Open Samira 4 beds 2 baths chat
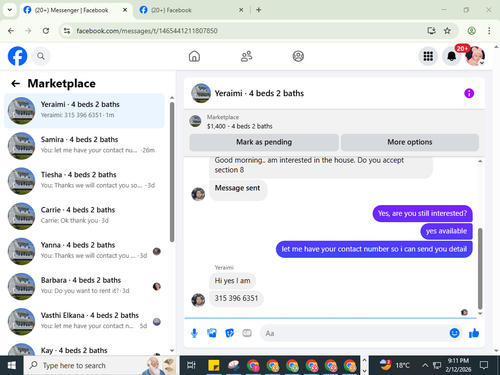500x375 pixels. pos(84,146)
